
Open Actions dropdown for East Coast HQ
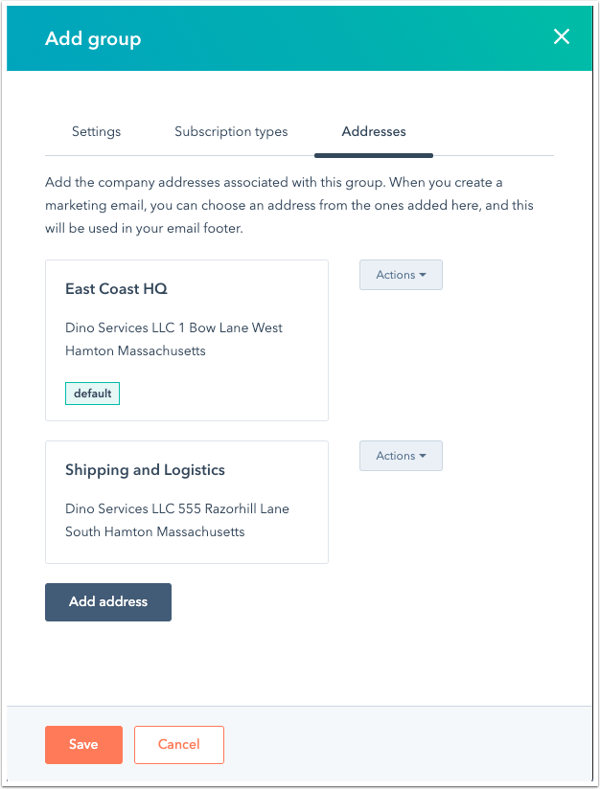[x=401, y=275]
